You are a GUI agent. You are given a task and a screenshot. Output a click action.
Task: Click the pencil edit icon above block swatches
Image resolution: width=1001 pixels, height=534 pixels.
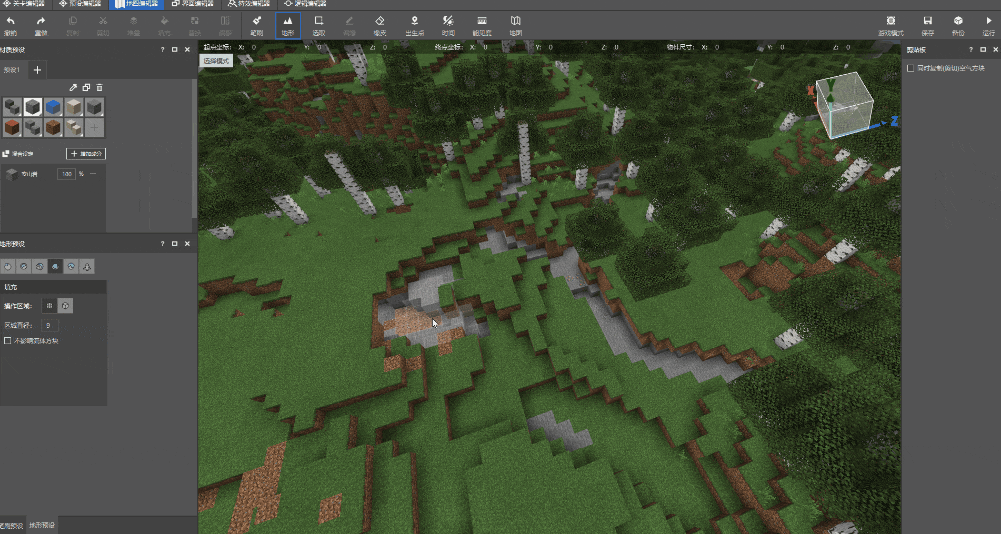coord(73,88)
